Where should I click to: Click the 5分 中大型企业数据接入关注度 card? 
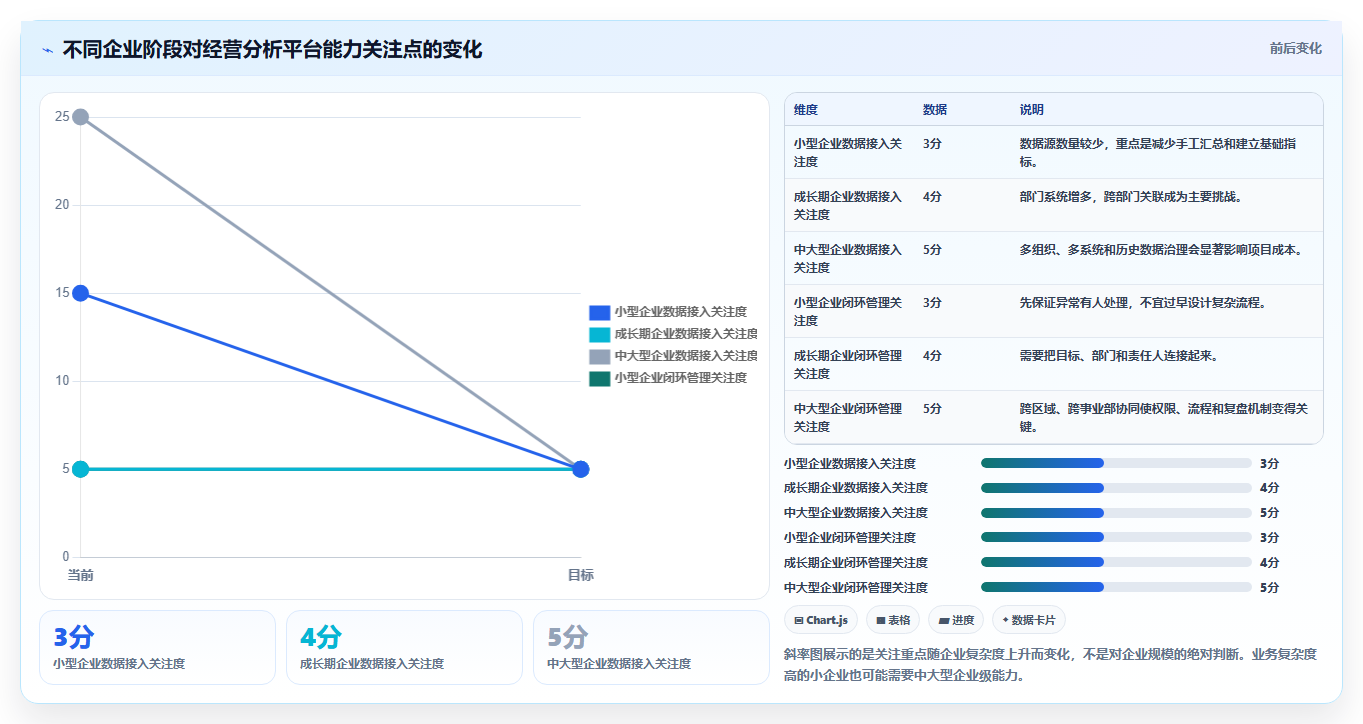(651, 647)
